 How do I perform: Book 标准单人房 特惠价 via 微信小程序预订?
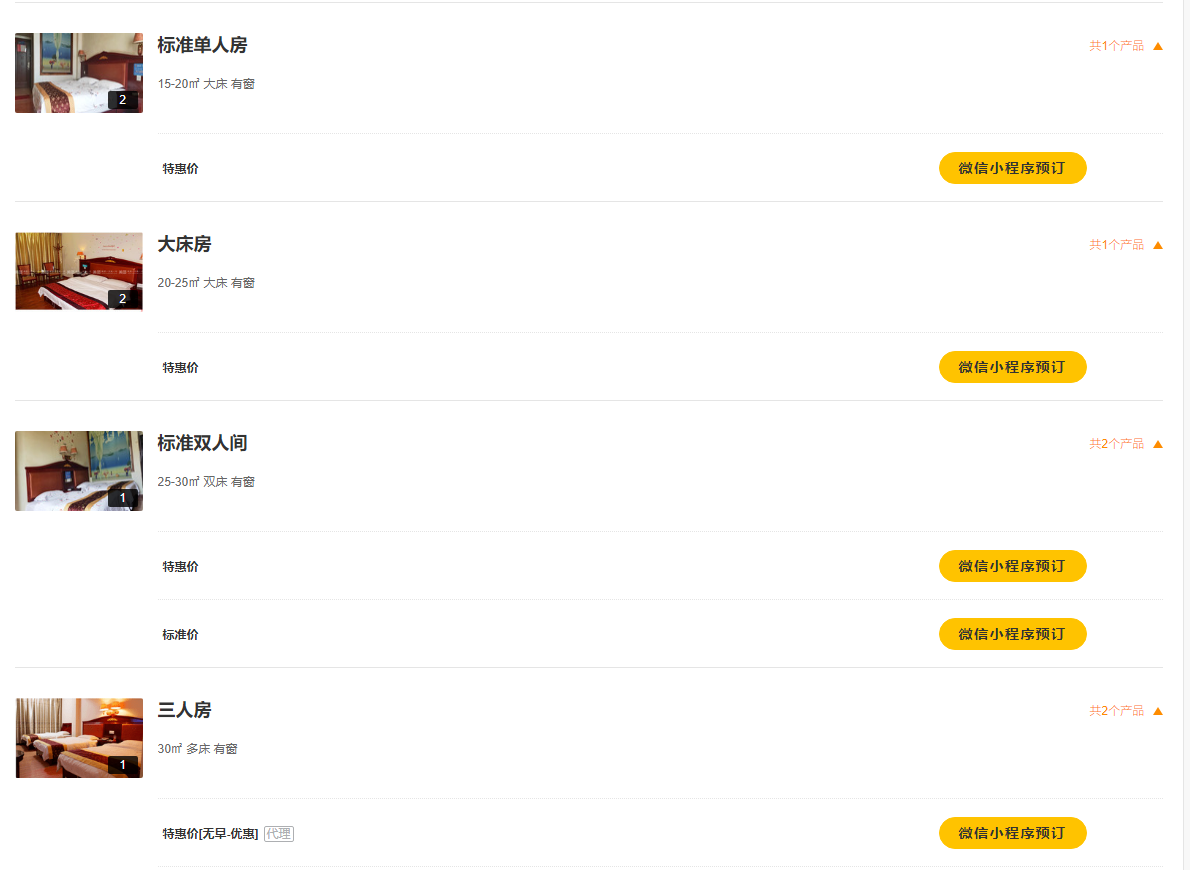pos(1012,168)
